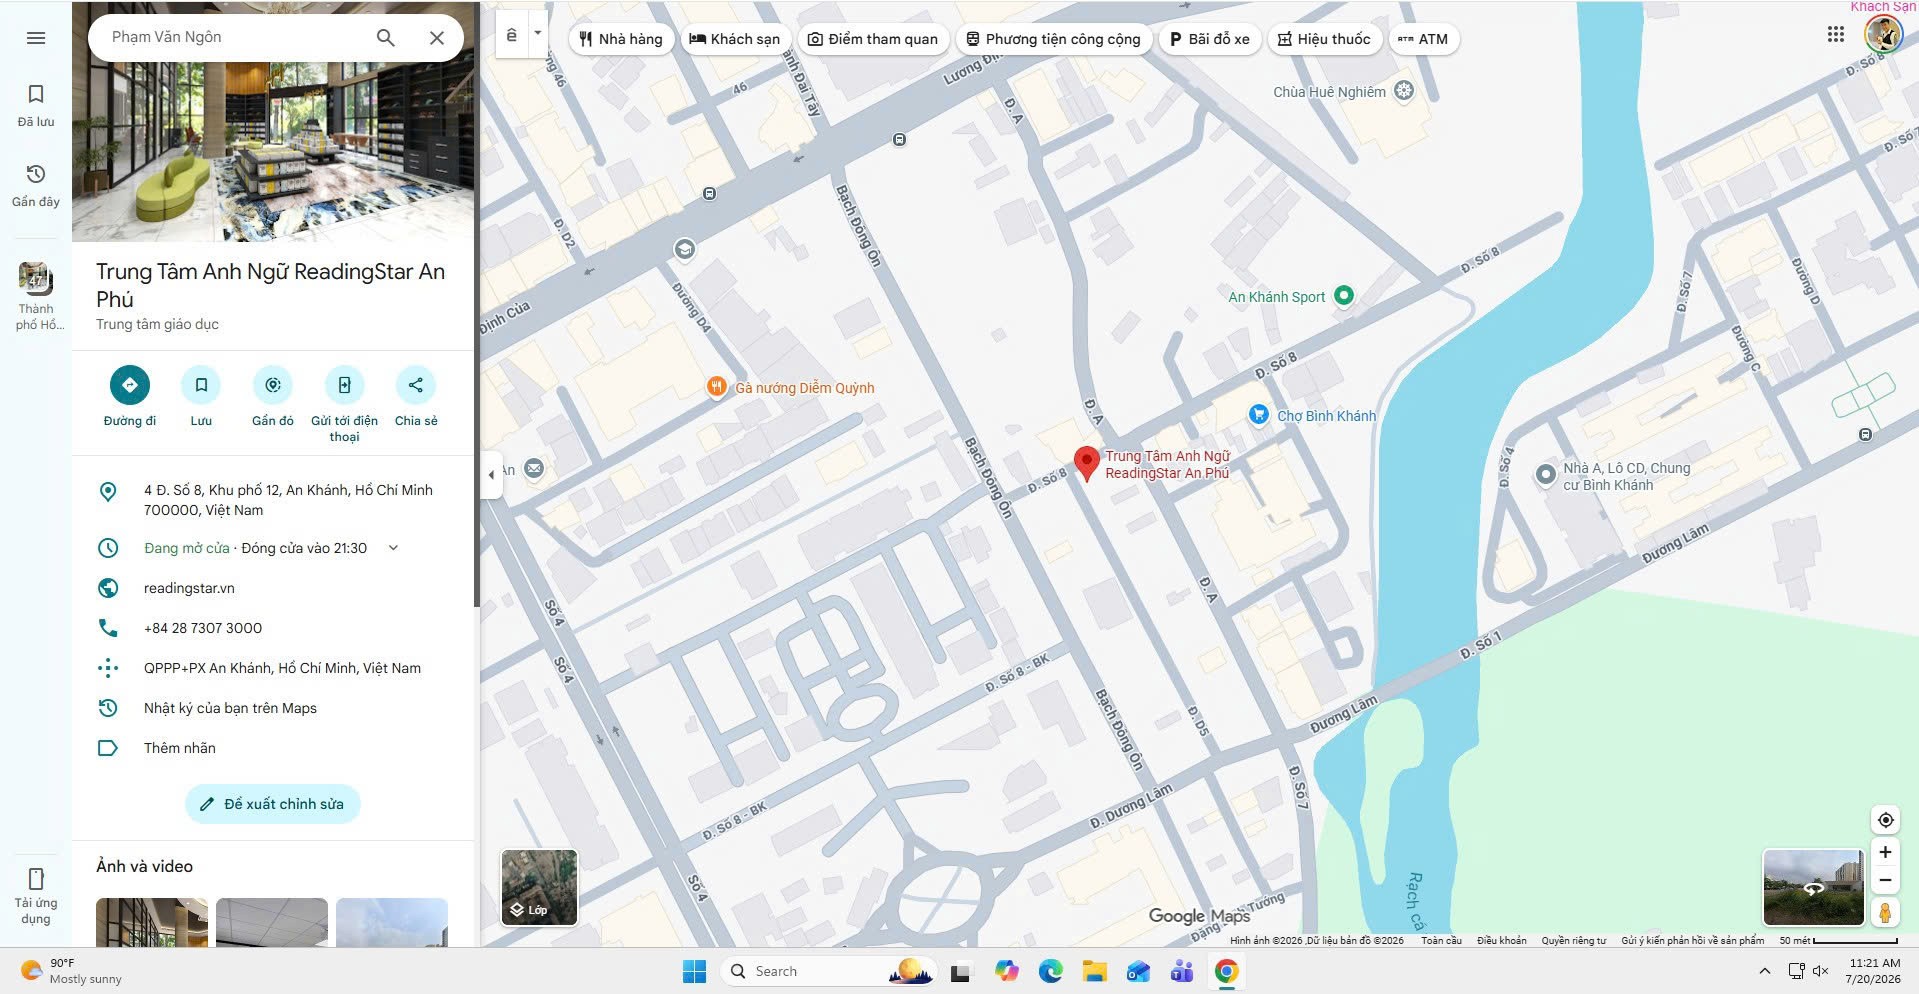Viewport: 1919px width, 994px height.
Task: Select the Gà nướng Diễm Quỳnh restaurant marker
Action: point(716,388)
